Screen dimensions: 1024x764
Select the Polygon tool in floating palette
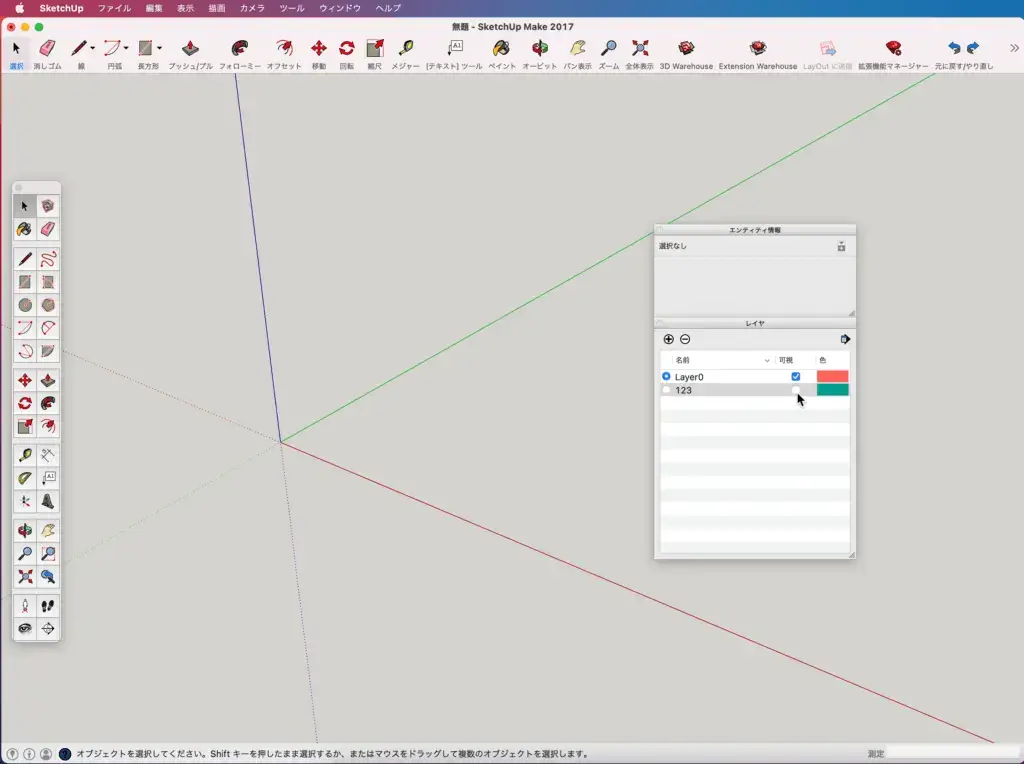(48, 305)
